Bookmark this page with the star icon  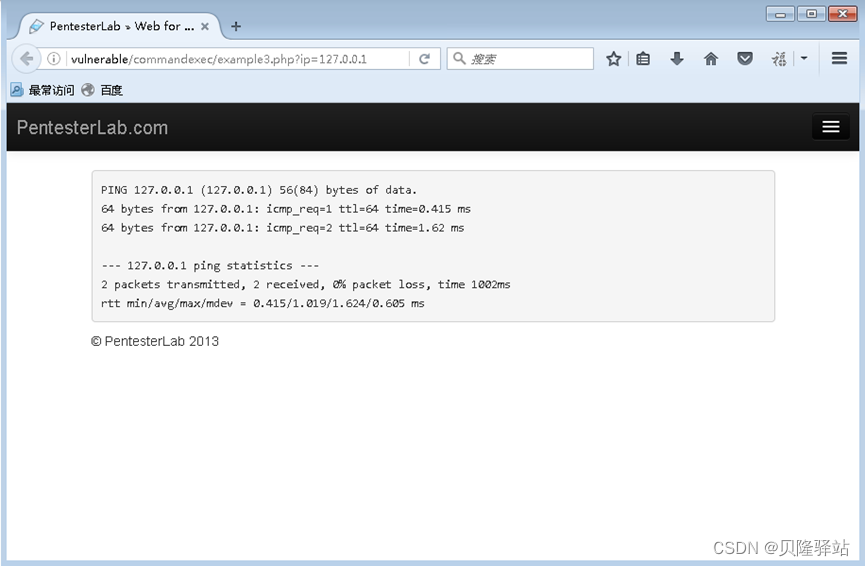click(613, 58)
